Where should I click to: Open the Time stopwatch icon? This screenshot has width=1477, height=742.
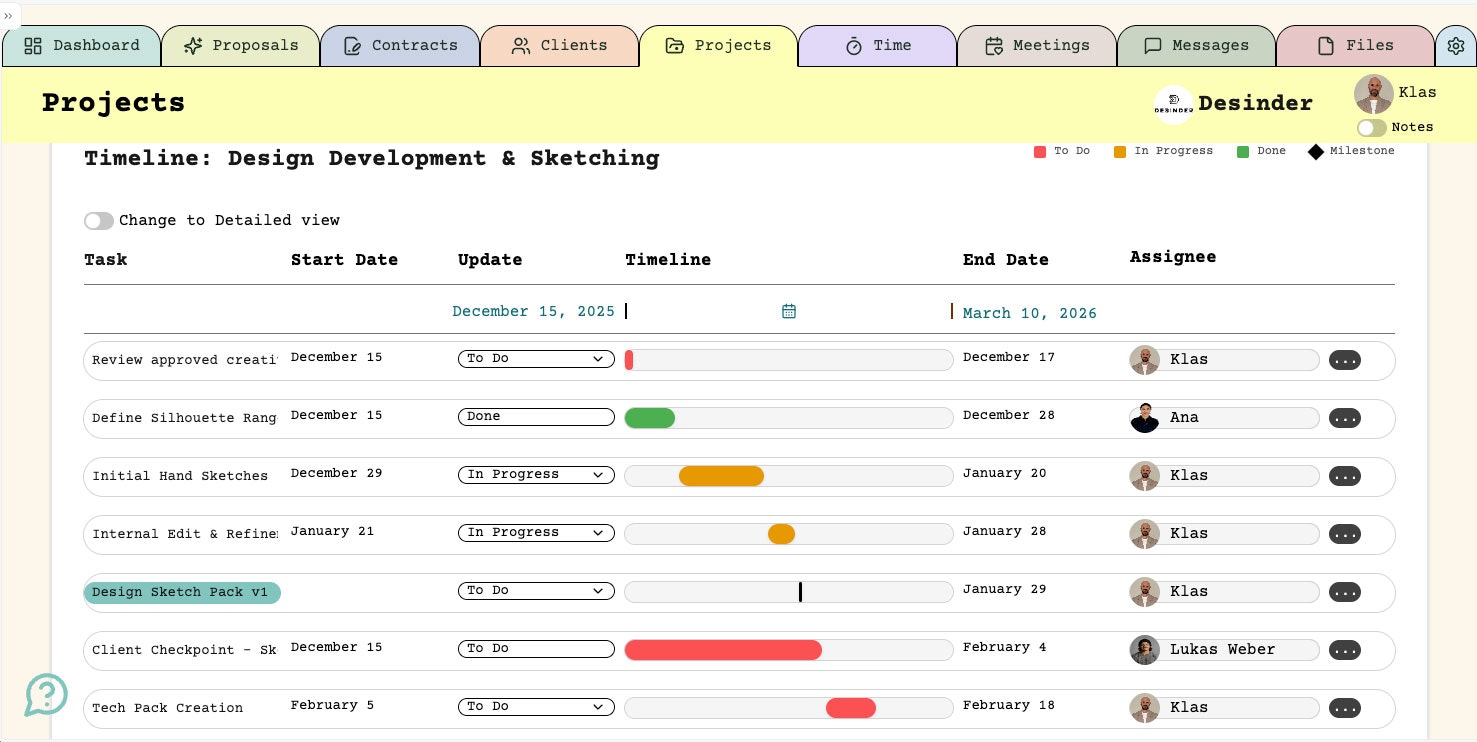tap(853, 46)
